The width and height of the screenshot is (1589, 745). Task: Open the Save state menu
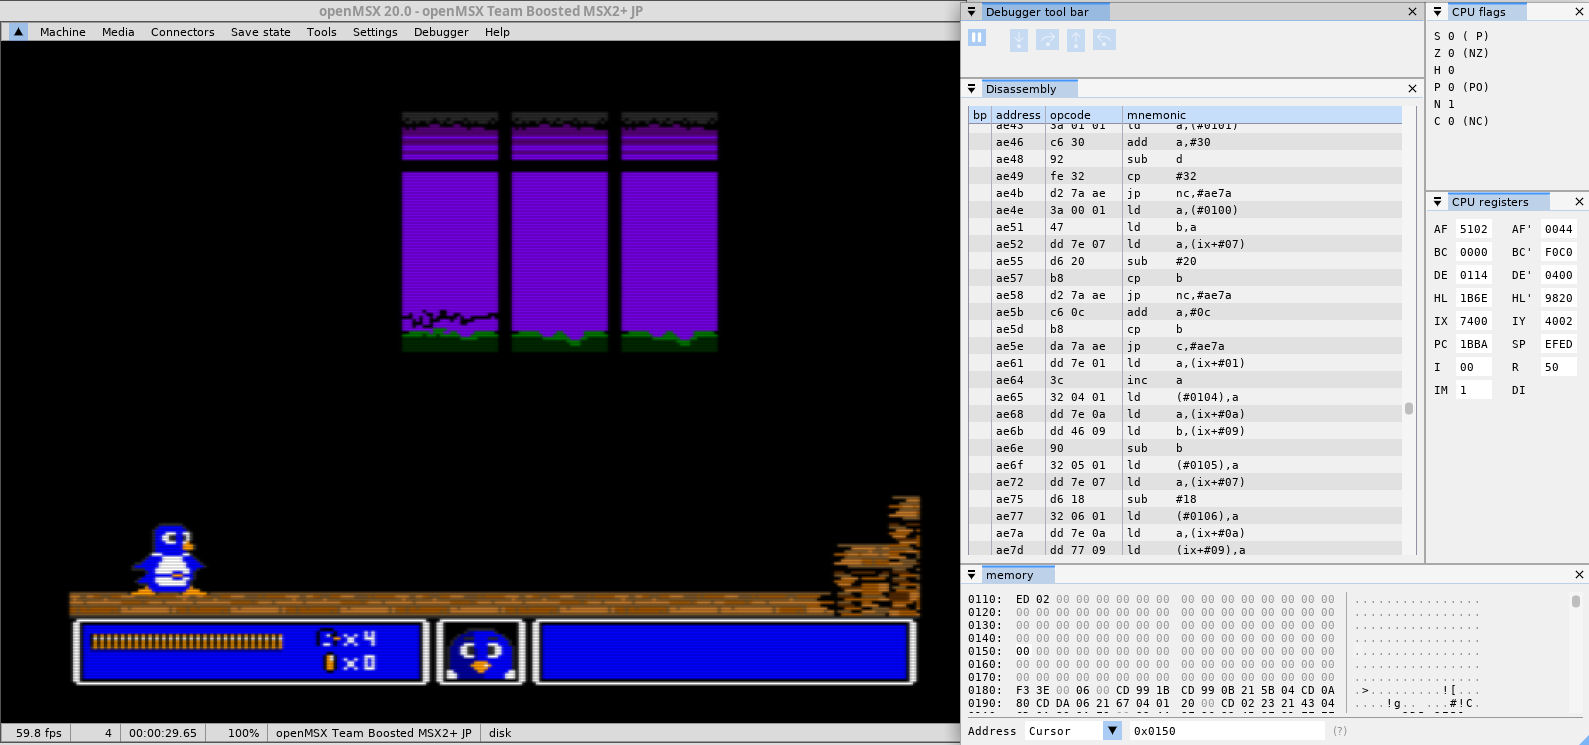[261, 32]
